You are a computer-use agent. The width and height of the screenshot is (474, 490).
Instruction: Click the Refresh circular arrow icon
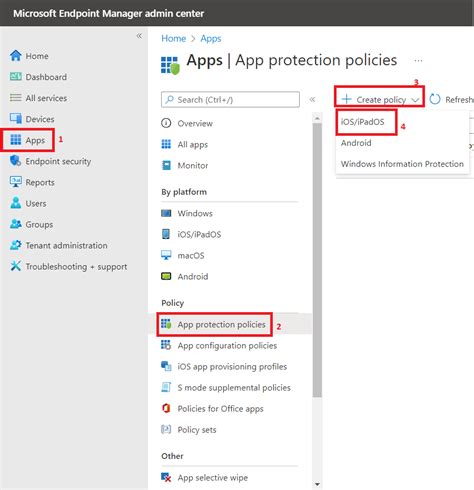coord(435,99)
